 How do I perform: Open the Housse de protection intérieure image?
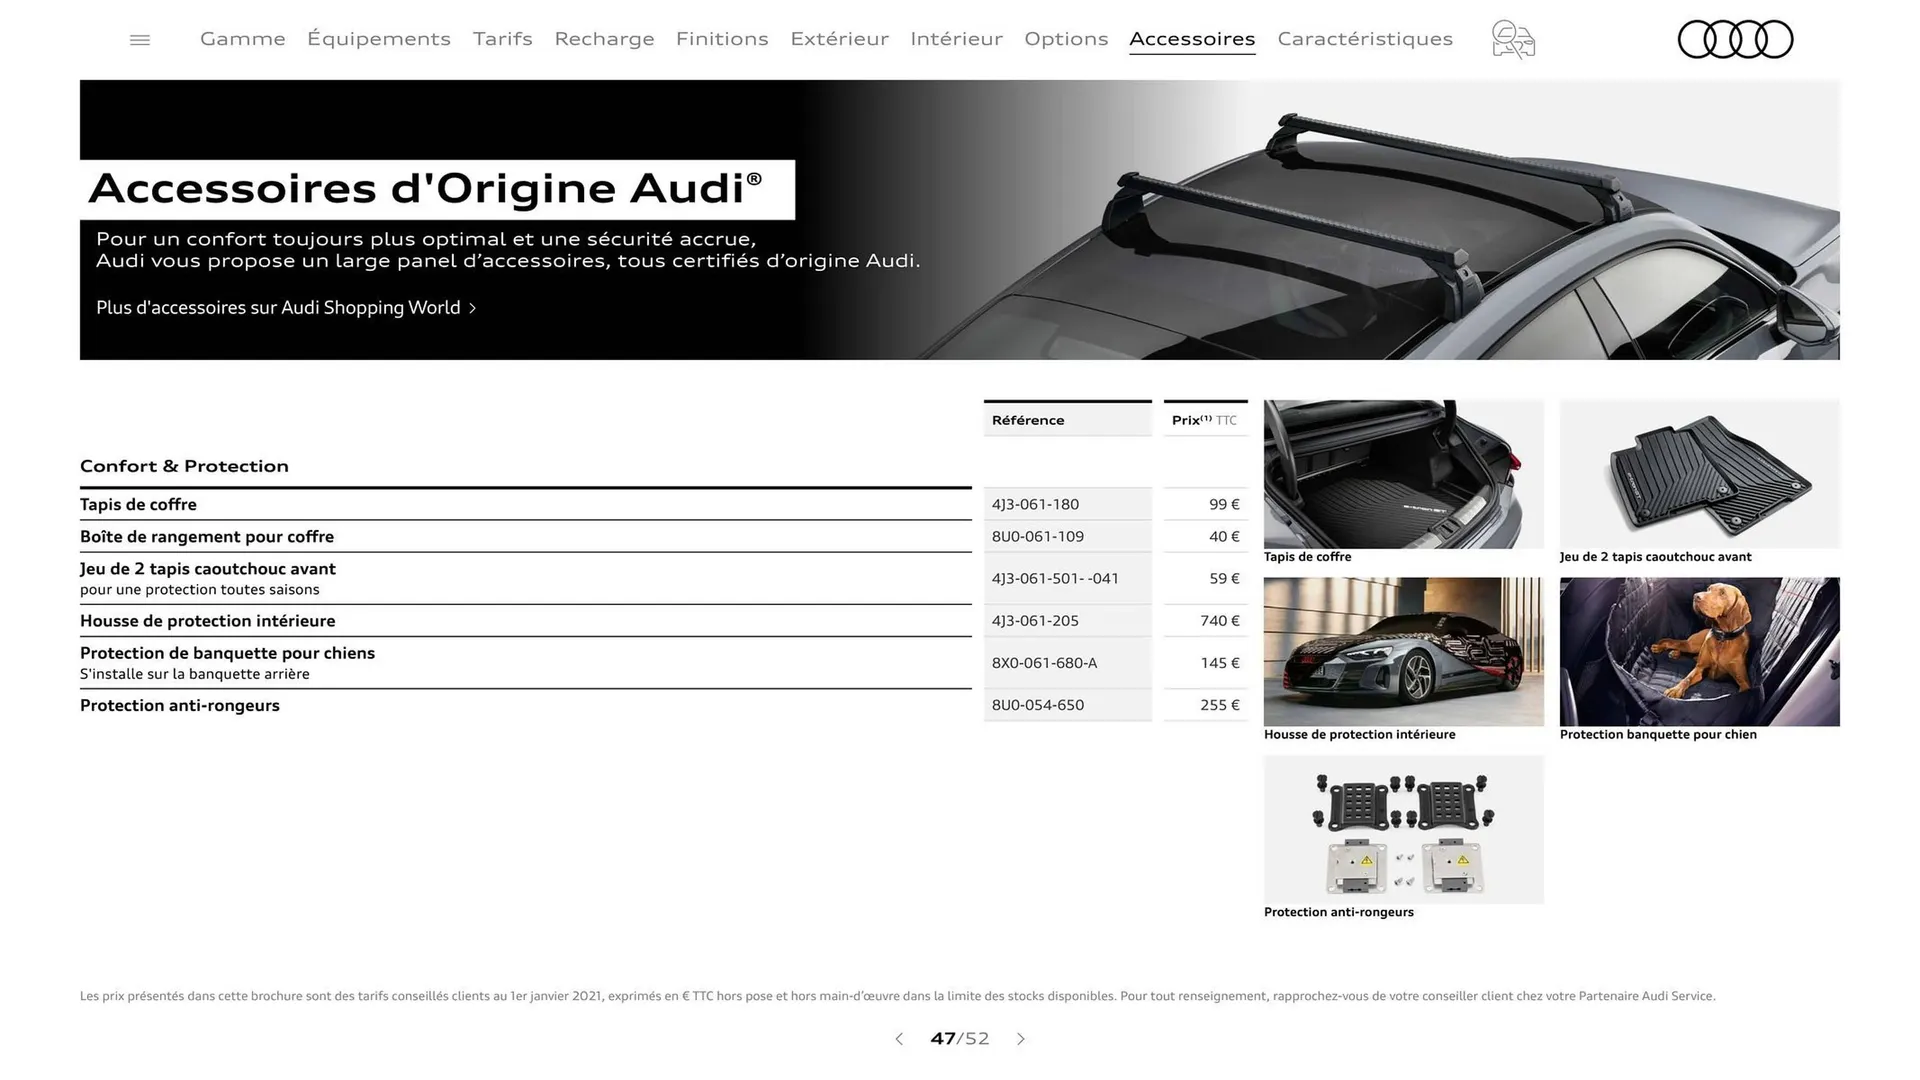point(1403,651)
